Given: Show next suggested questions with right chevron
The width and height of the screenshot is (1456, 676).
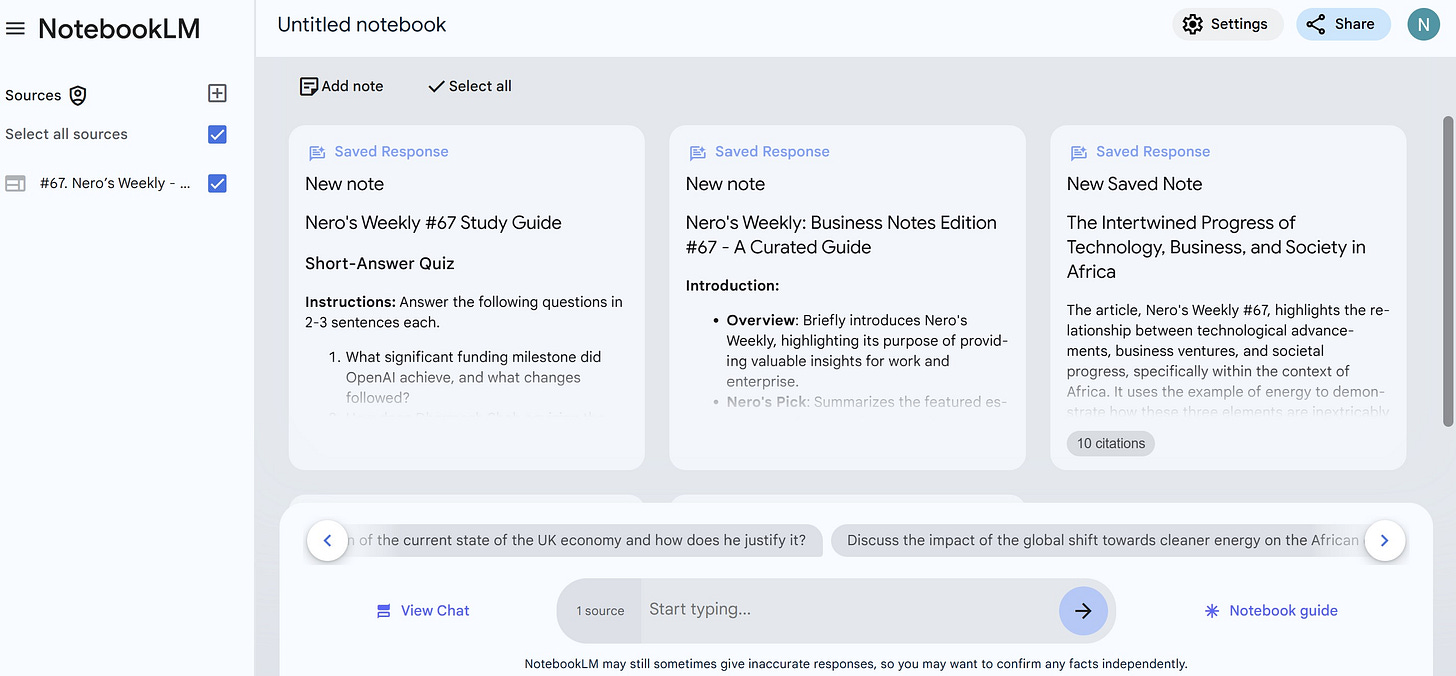Looking at the screenshot, I should point(1385,541).
